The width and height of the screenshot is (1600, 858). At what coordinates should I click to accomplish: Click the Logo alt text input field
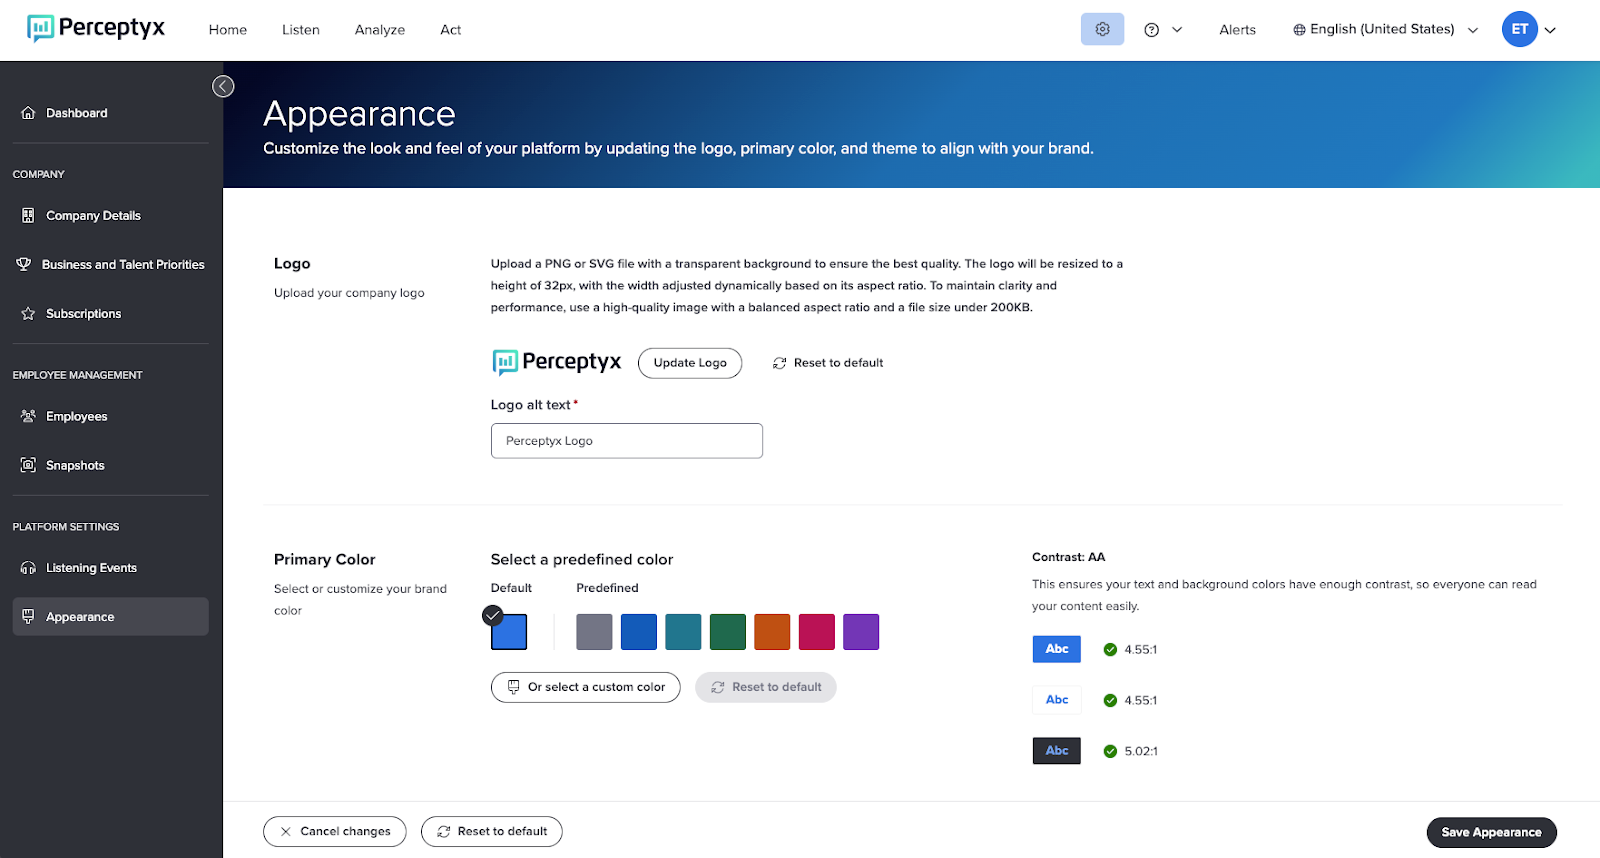coord(627,441)
